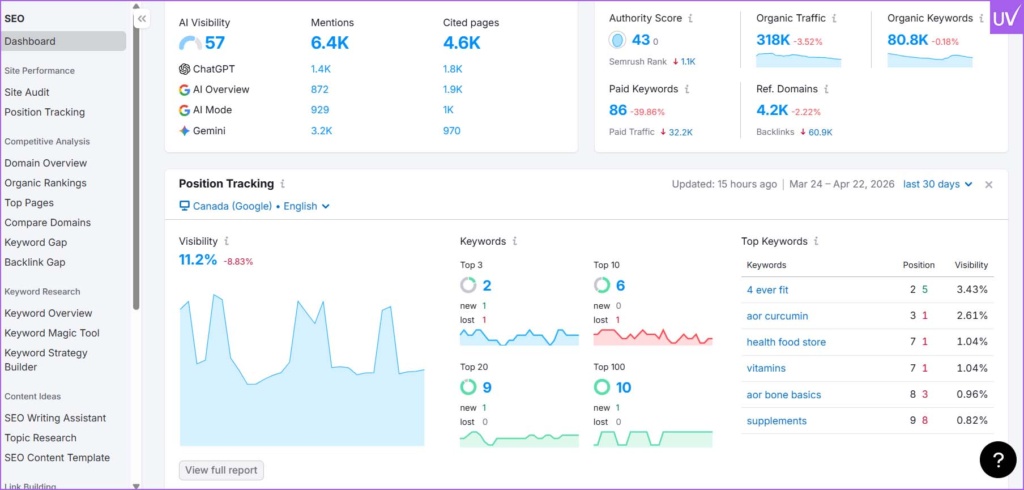The height and width of the screenshot is (490, 1024).
Task: Collapse the sidebar with double-chevron icon
Action: tap(142, 18)
